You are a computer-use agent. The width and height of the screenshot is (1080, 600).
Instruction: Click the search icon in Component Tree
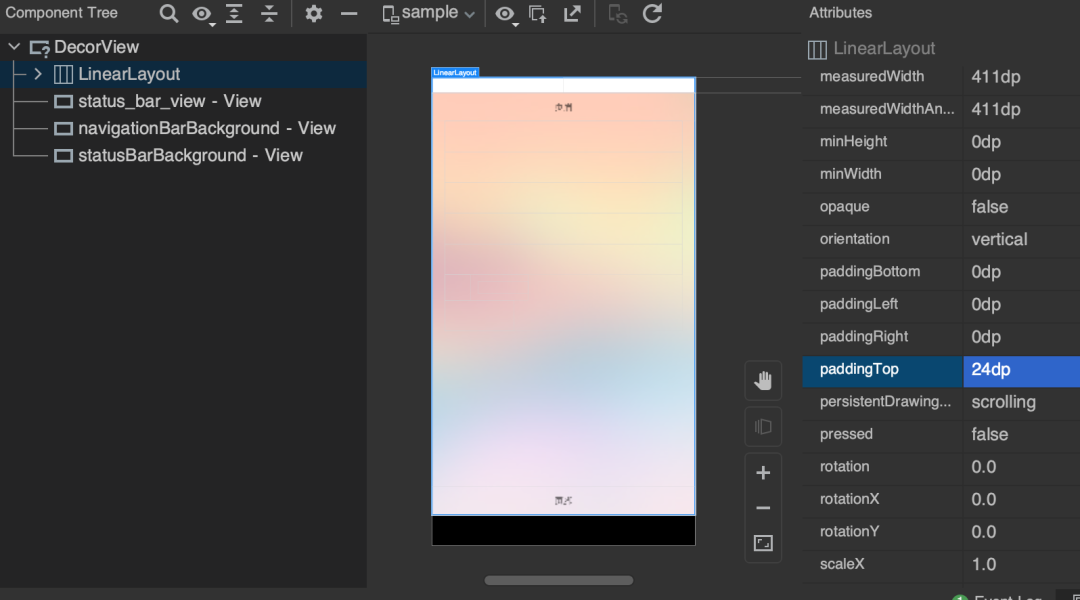169,14
